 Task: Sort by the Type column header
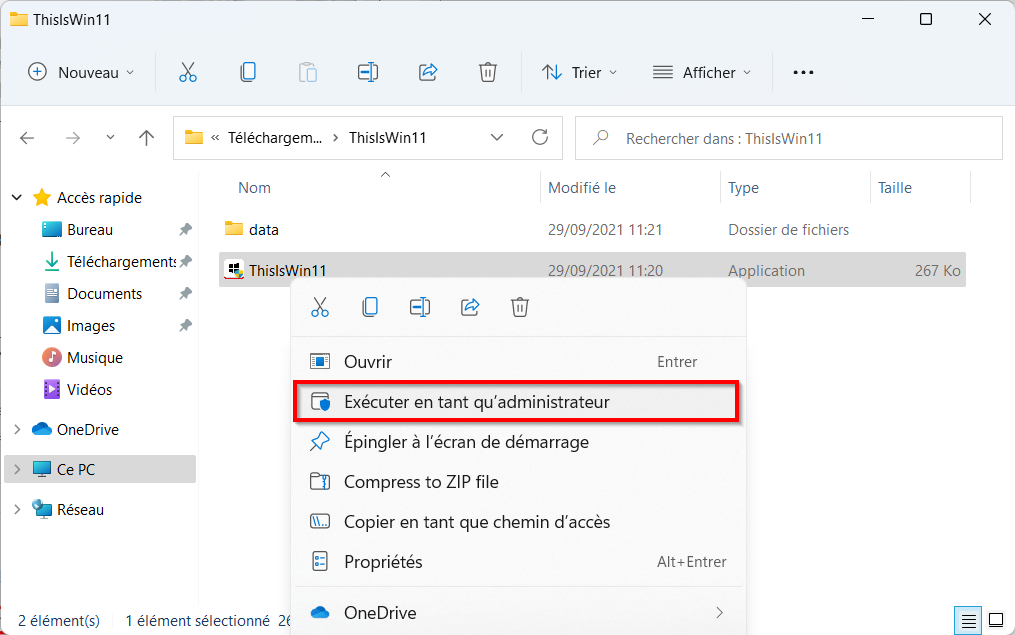point(743,188)
